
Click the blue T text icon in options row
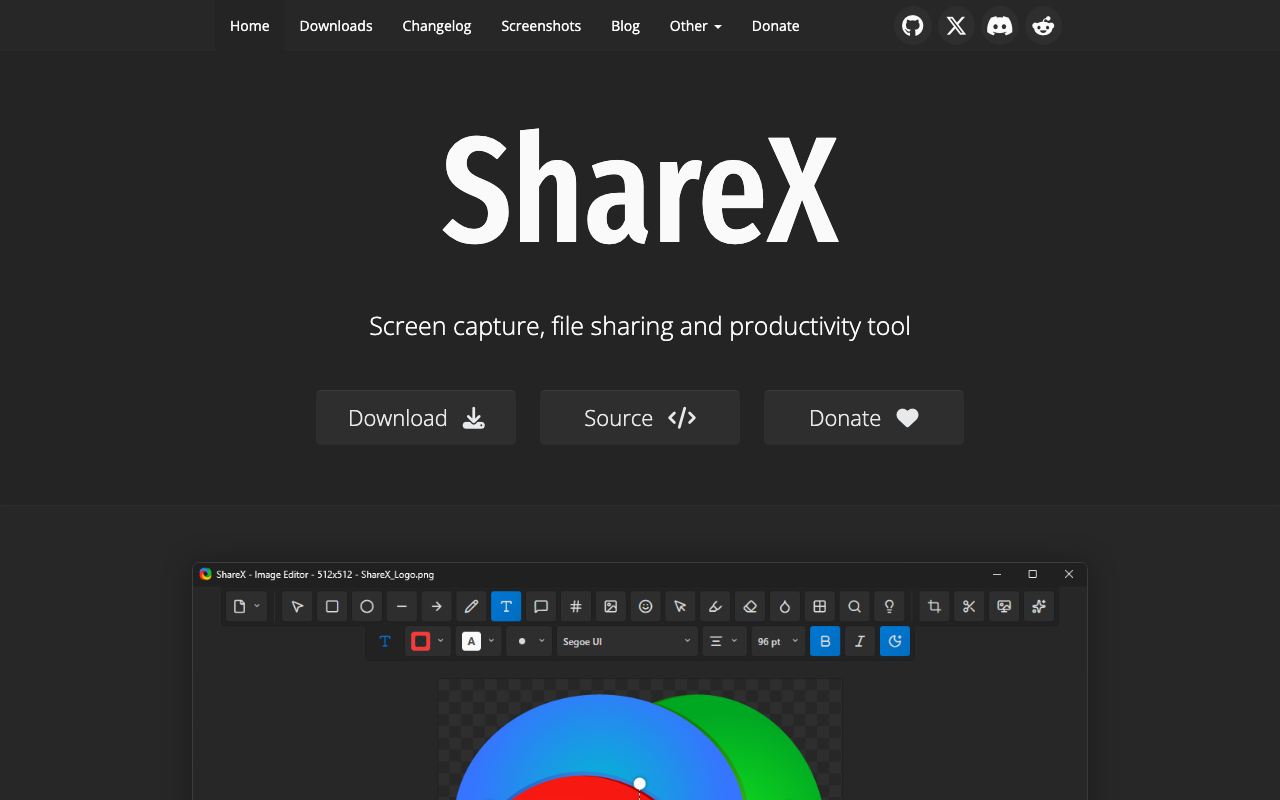tap(385, 641)
